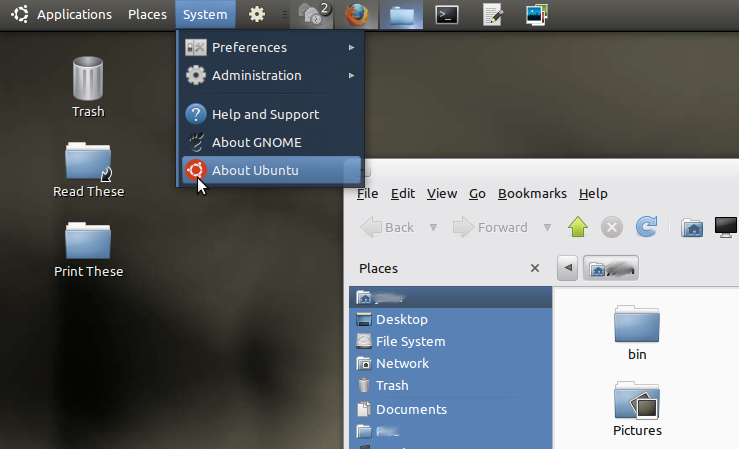Click the update notifier icon with badge 2

312,14
